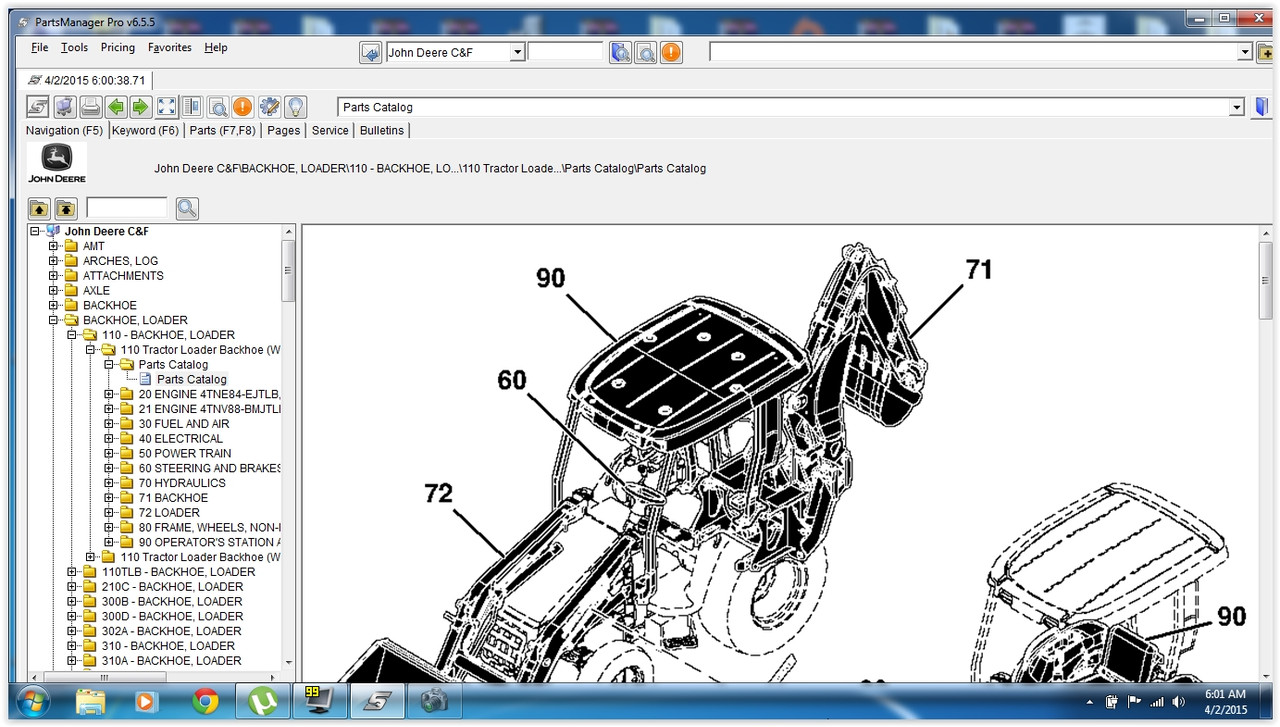Click the text field beside the catalog dropdown

pyautogui.click(x=565, y=52)
